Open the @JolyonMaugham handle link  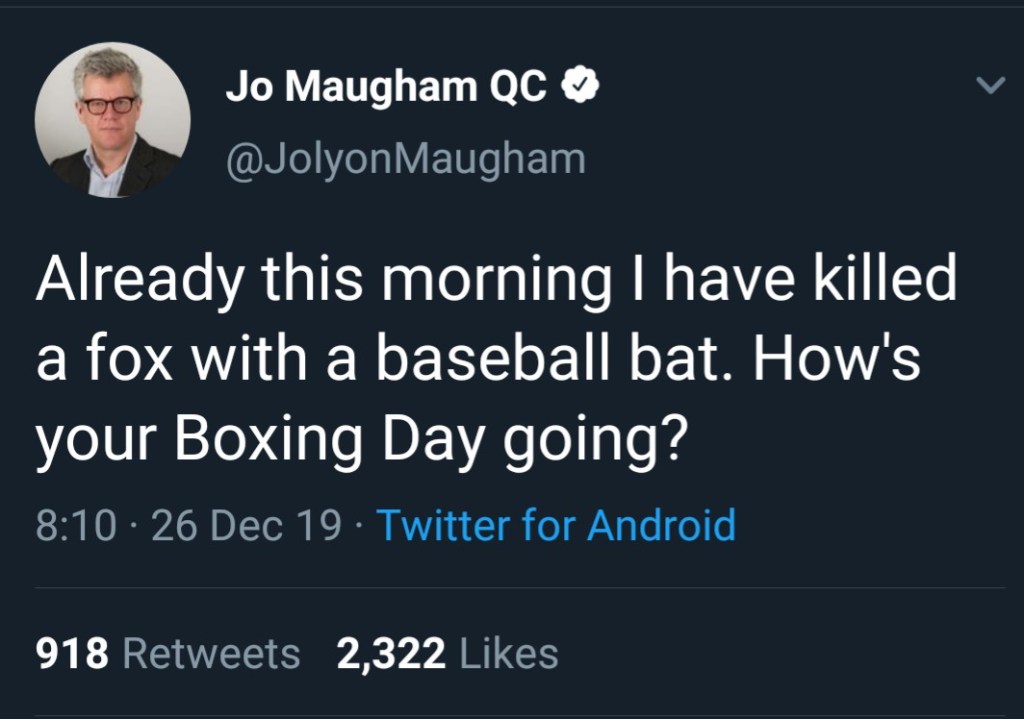click(x=405, y=158)
